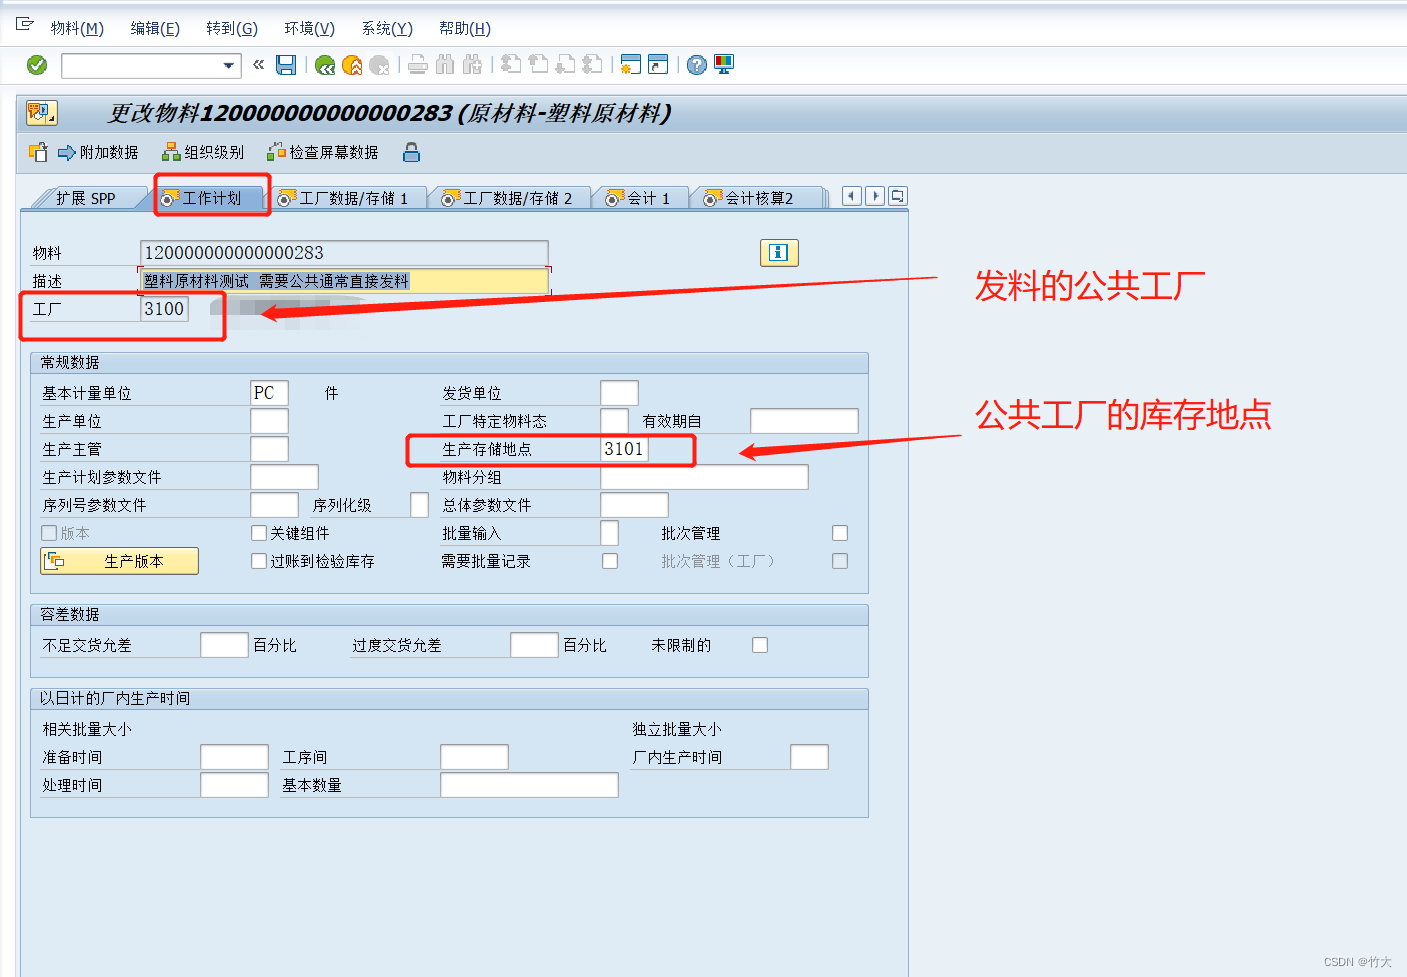
Task: Enable the 批次管理 checkbox
Action: click(839, 533)
